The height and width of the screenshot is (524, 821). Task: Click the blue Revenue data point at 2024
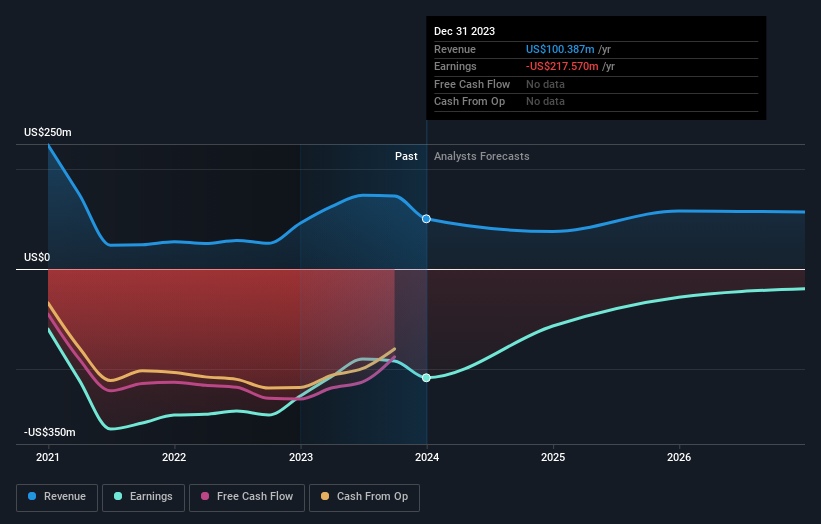point(426,219)
